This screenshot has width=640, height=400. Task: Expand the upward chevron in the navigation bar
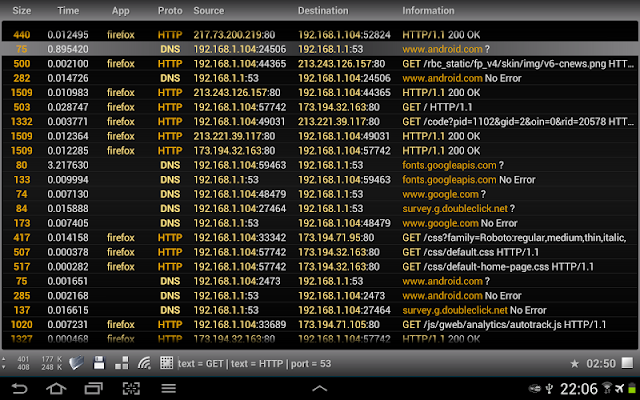320,389
